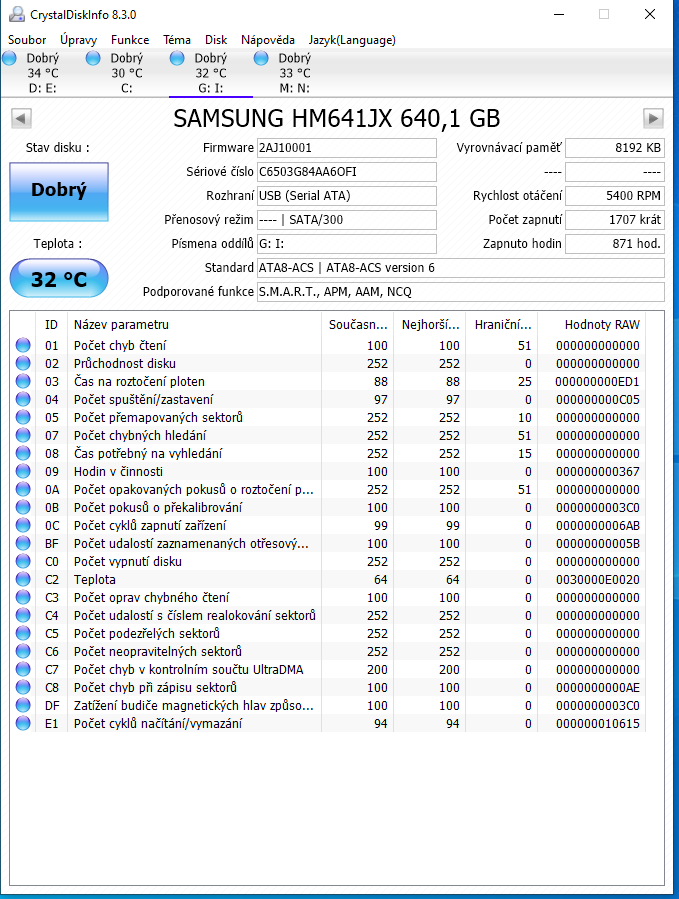The height and width of the screenshot is (899, 679).
Task: Click status icon for C3 Počet oprav chybného čtení
Action: coord(23,597)
